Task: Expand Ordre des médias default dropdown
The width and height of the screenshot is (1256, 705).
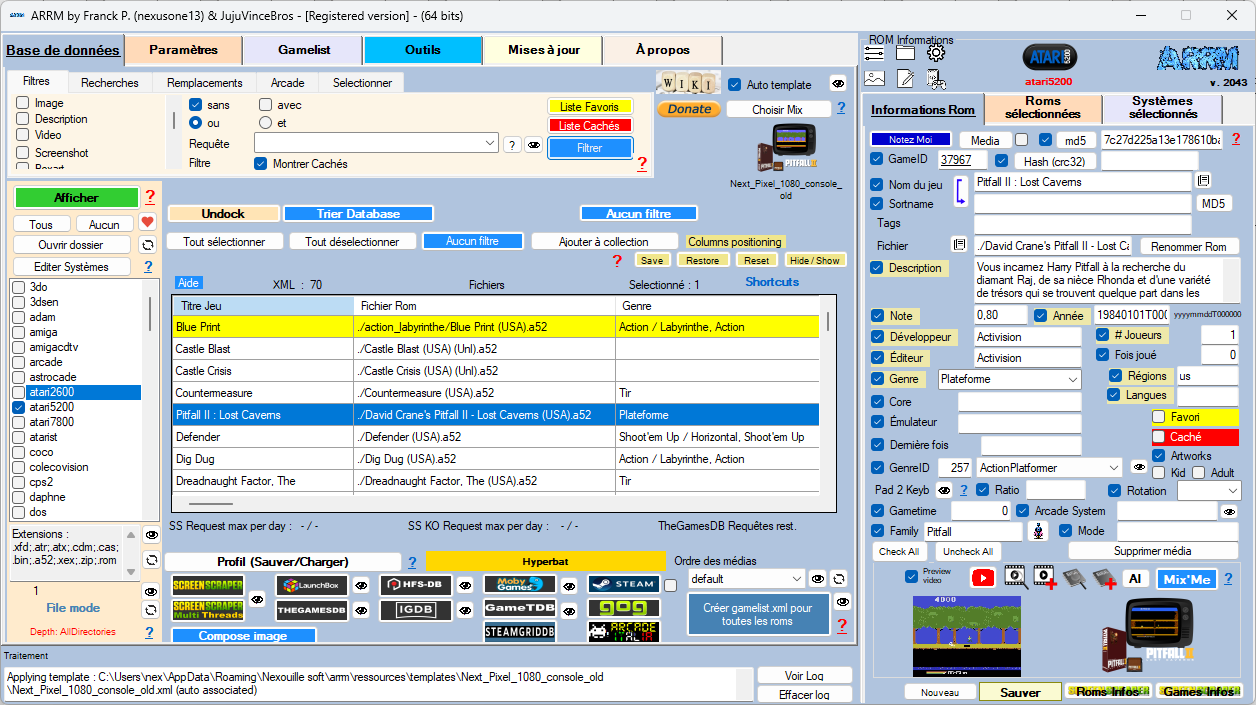Action: [796, 579]
